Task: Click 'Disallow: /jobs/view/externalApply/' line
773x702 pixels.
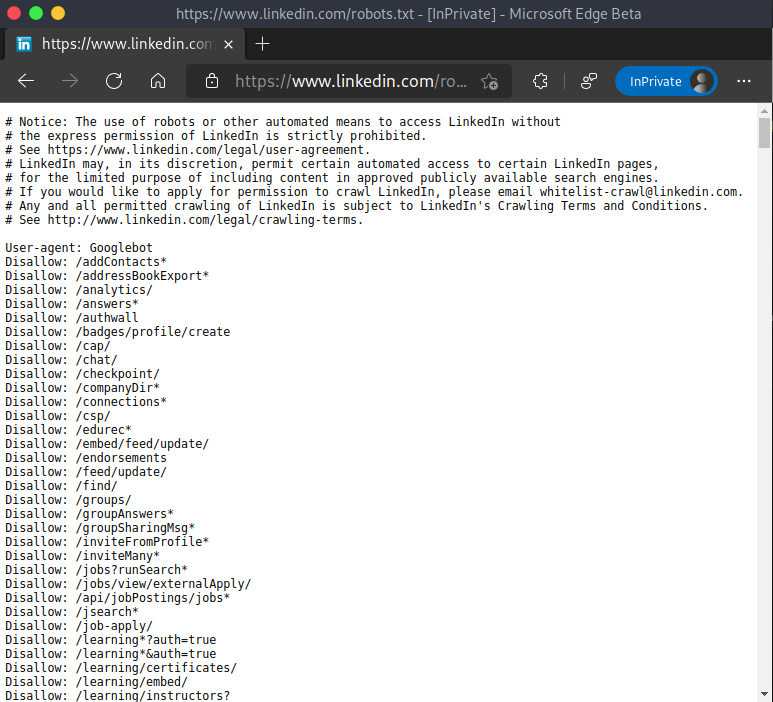Action: point(128,584)
